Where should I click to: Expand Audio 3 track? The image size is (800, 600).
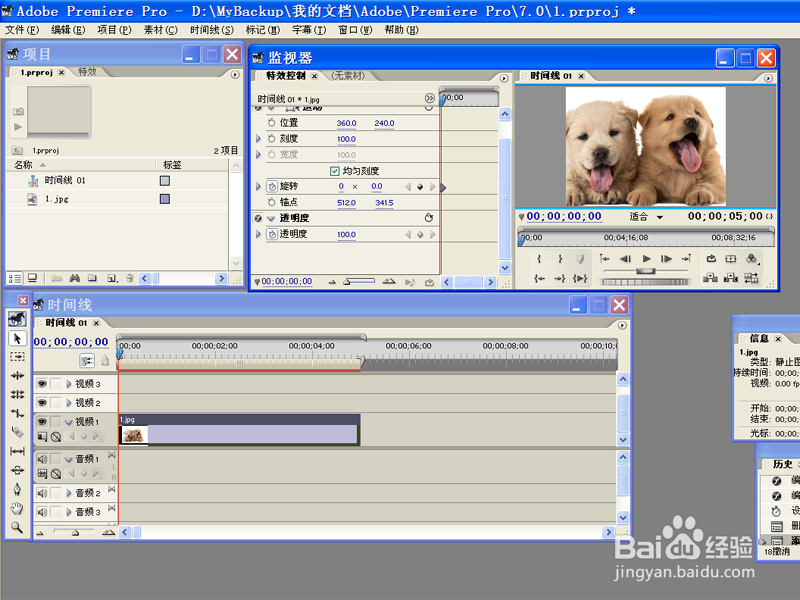tap(69, 512)
